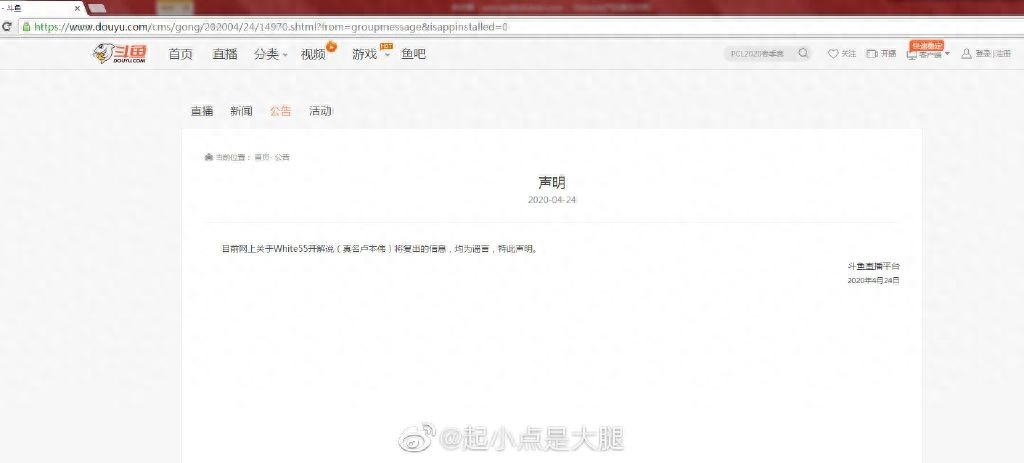This screenshot has width=1024, height=463.
Task: Click the user avatar login icon
Action: tap(966, 54)
